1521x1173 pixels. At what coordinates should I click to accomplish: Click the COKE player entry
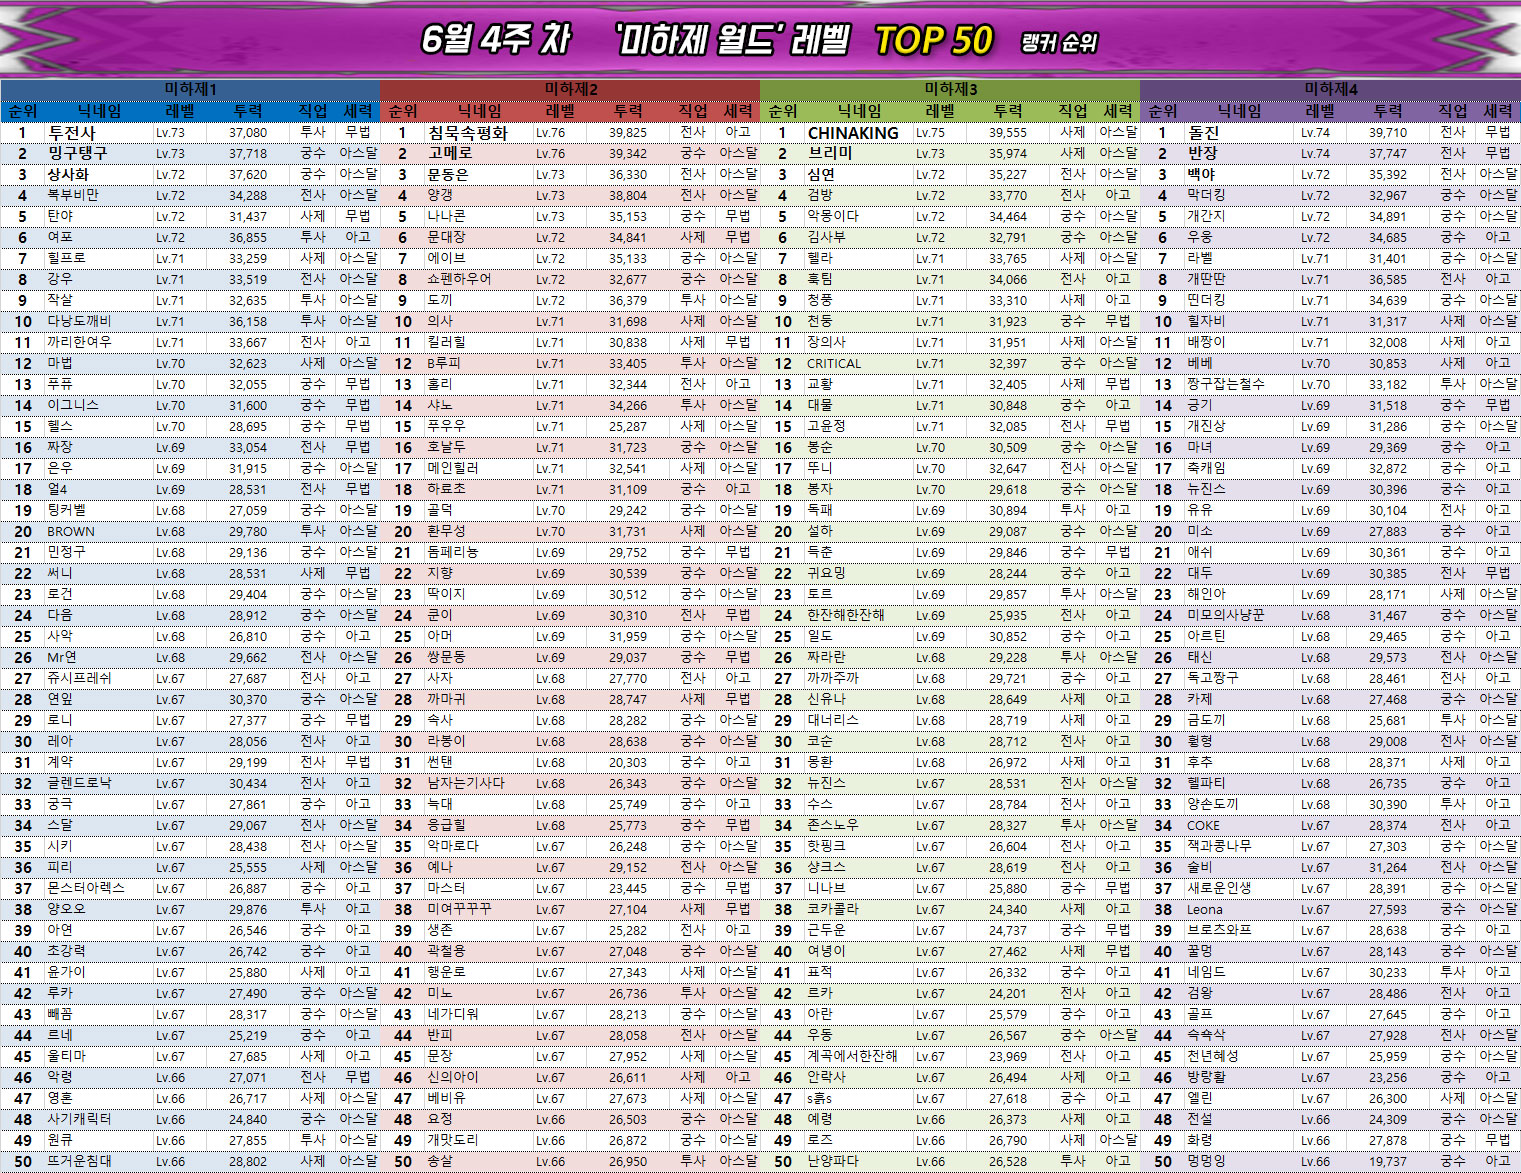click(1203, 825)
